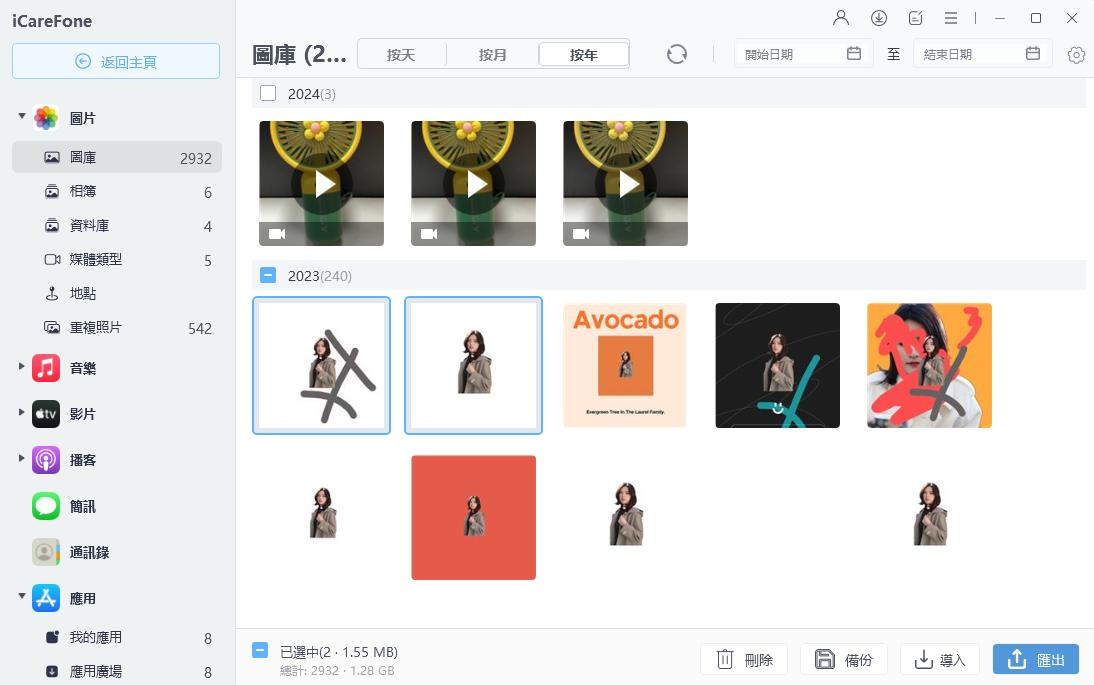Toggle the select-all checkbox beside 已選中
Screen dimensions: 1094x685
point(260,651)
